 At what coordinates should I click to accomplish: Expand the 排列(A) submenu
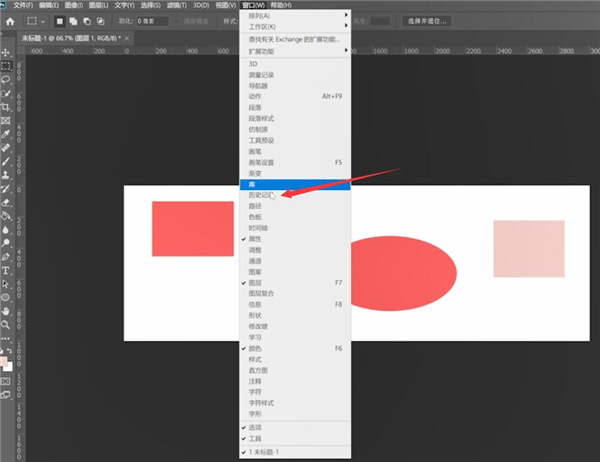click(295, 16)
